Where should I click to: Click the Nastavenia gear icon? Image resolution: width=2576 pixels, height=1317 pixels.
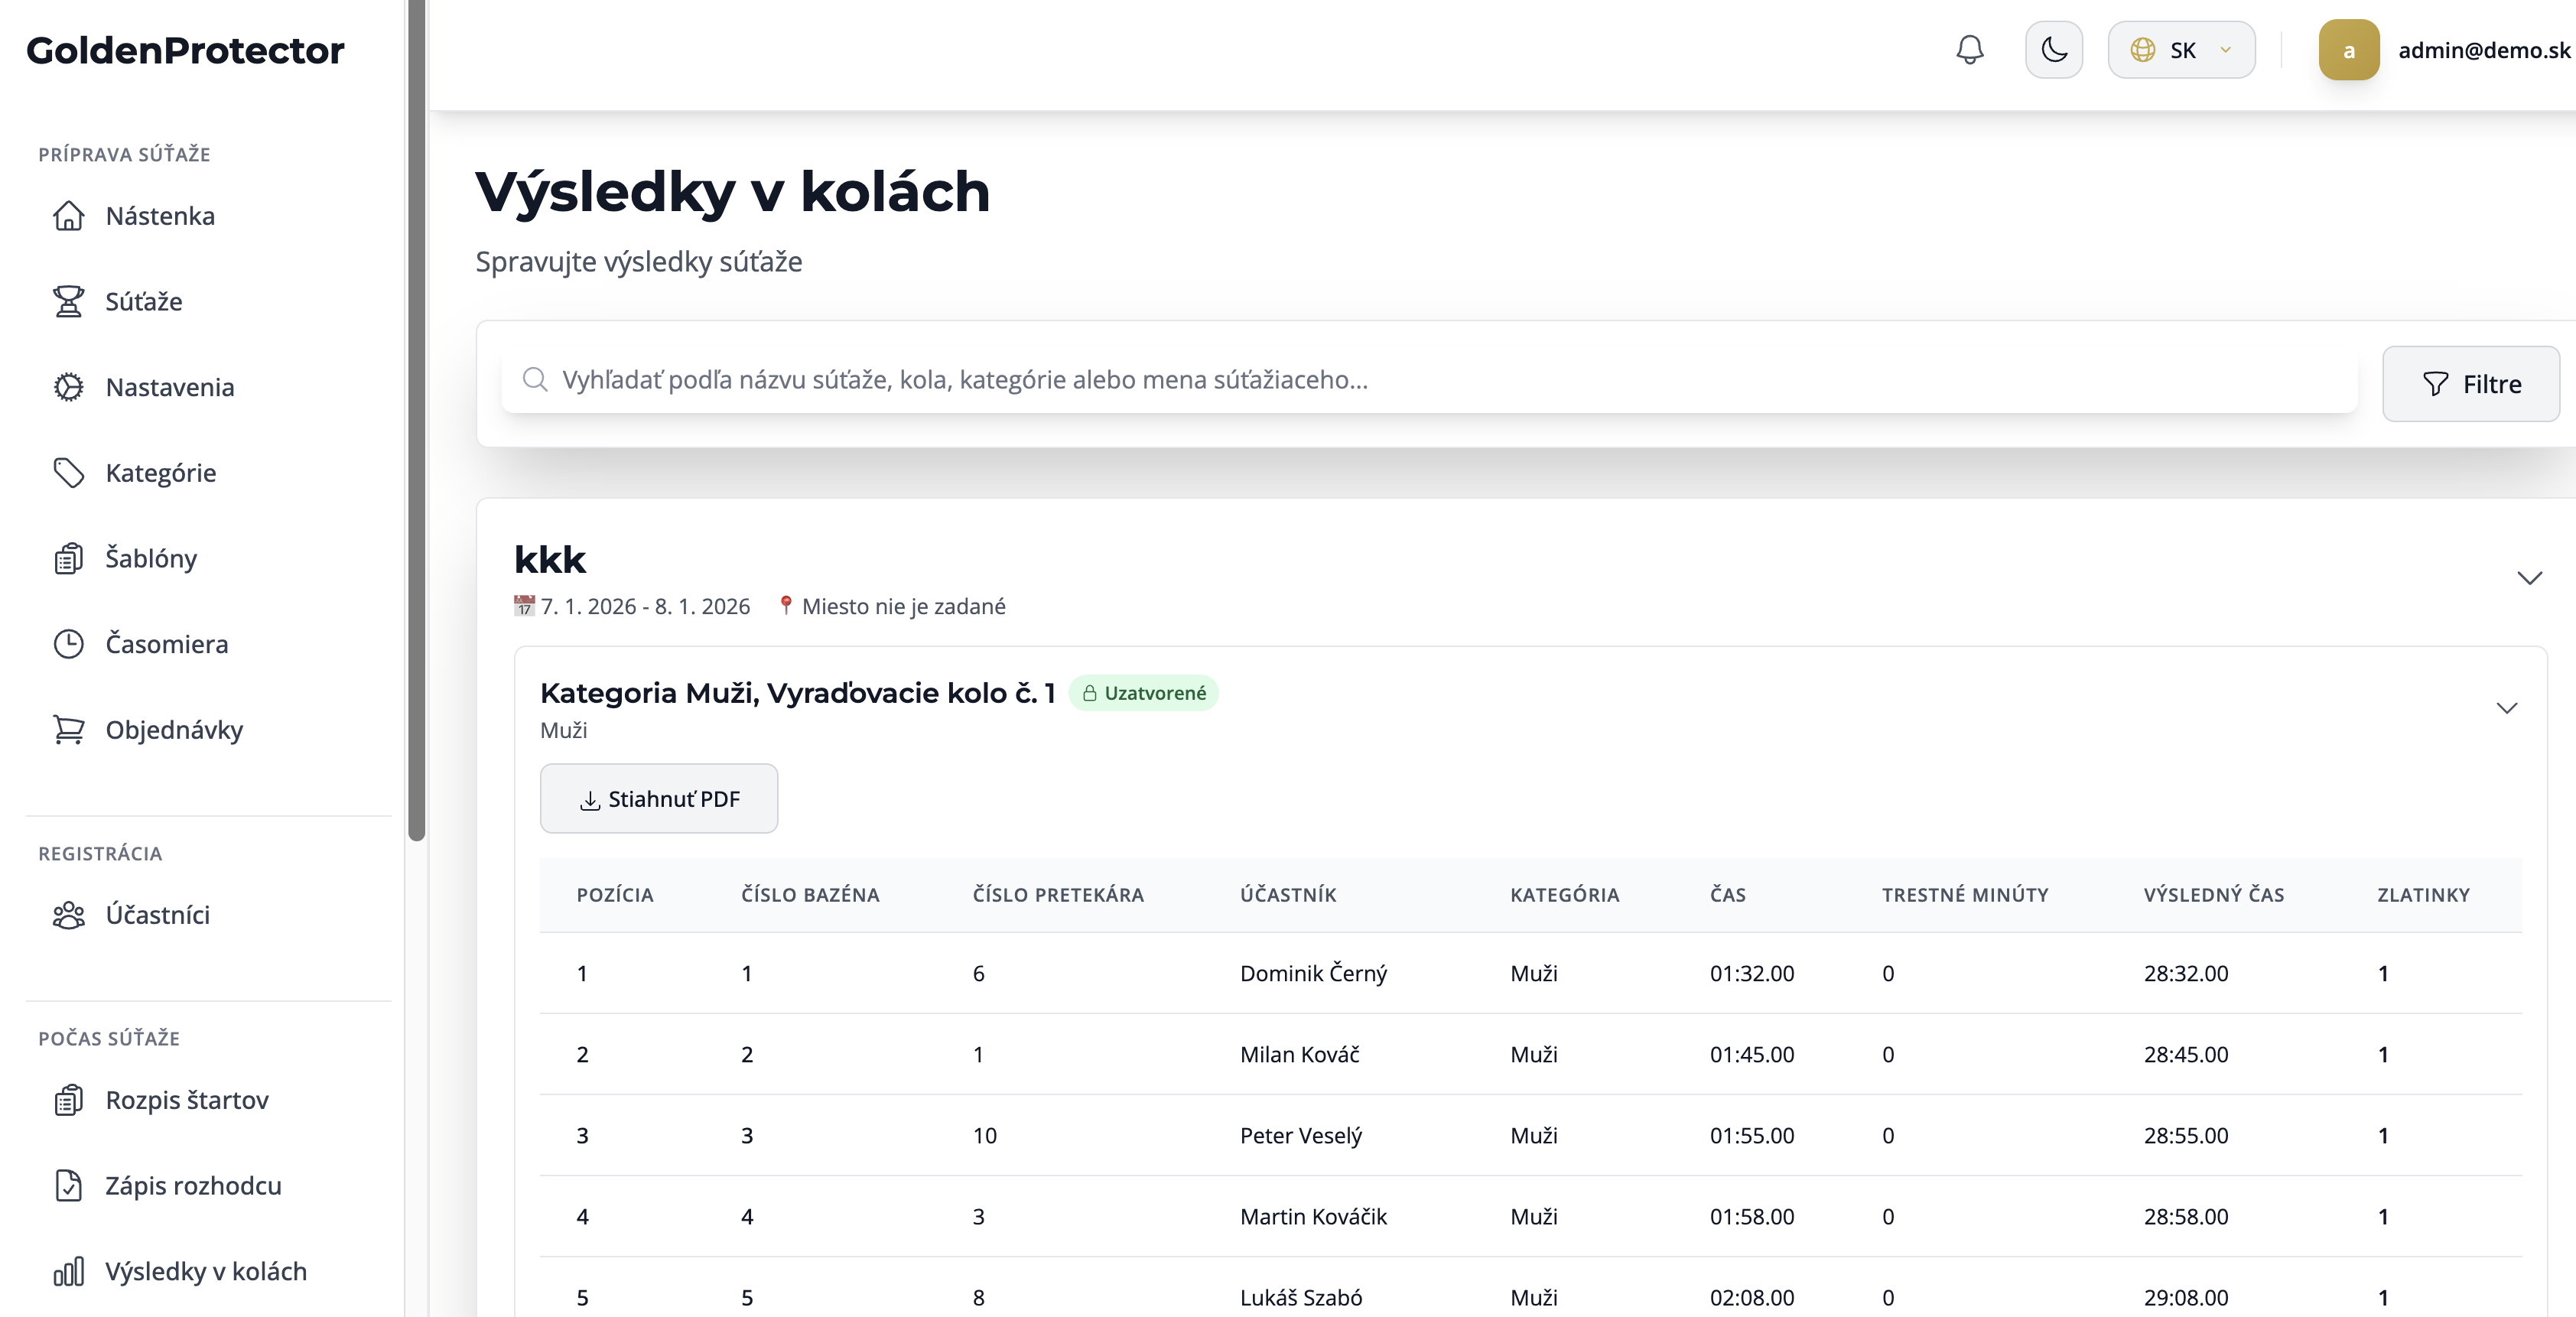pos(68,387)
